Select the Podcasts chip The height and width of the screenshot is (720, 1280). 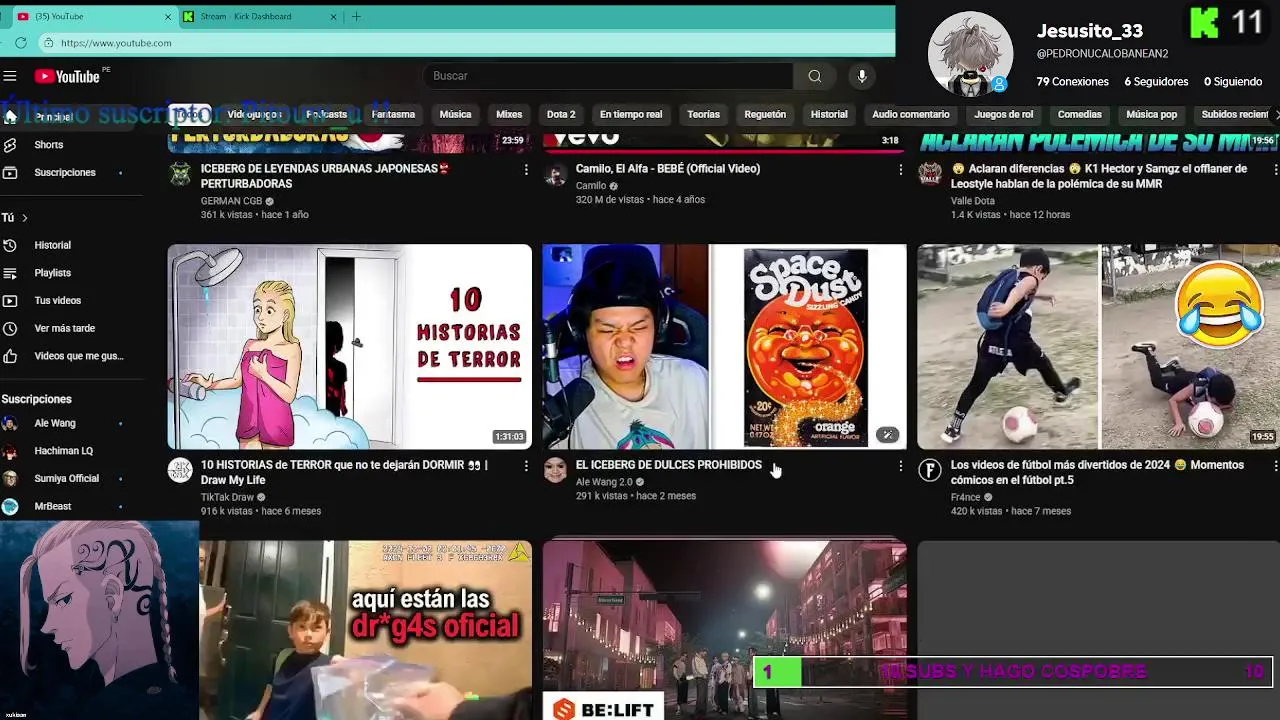pos(326,114)
